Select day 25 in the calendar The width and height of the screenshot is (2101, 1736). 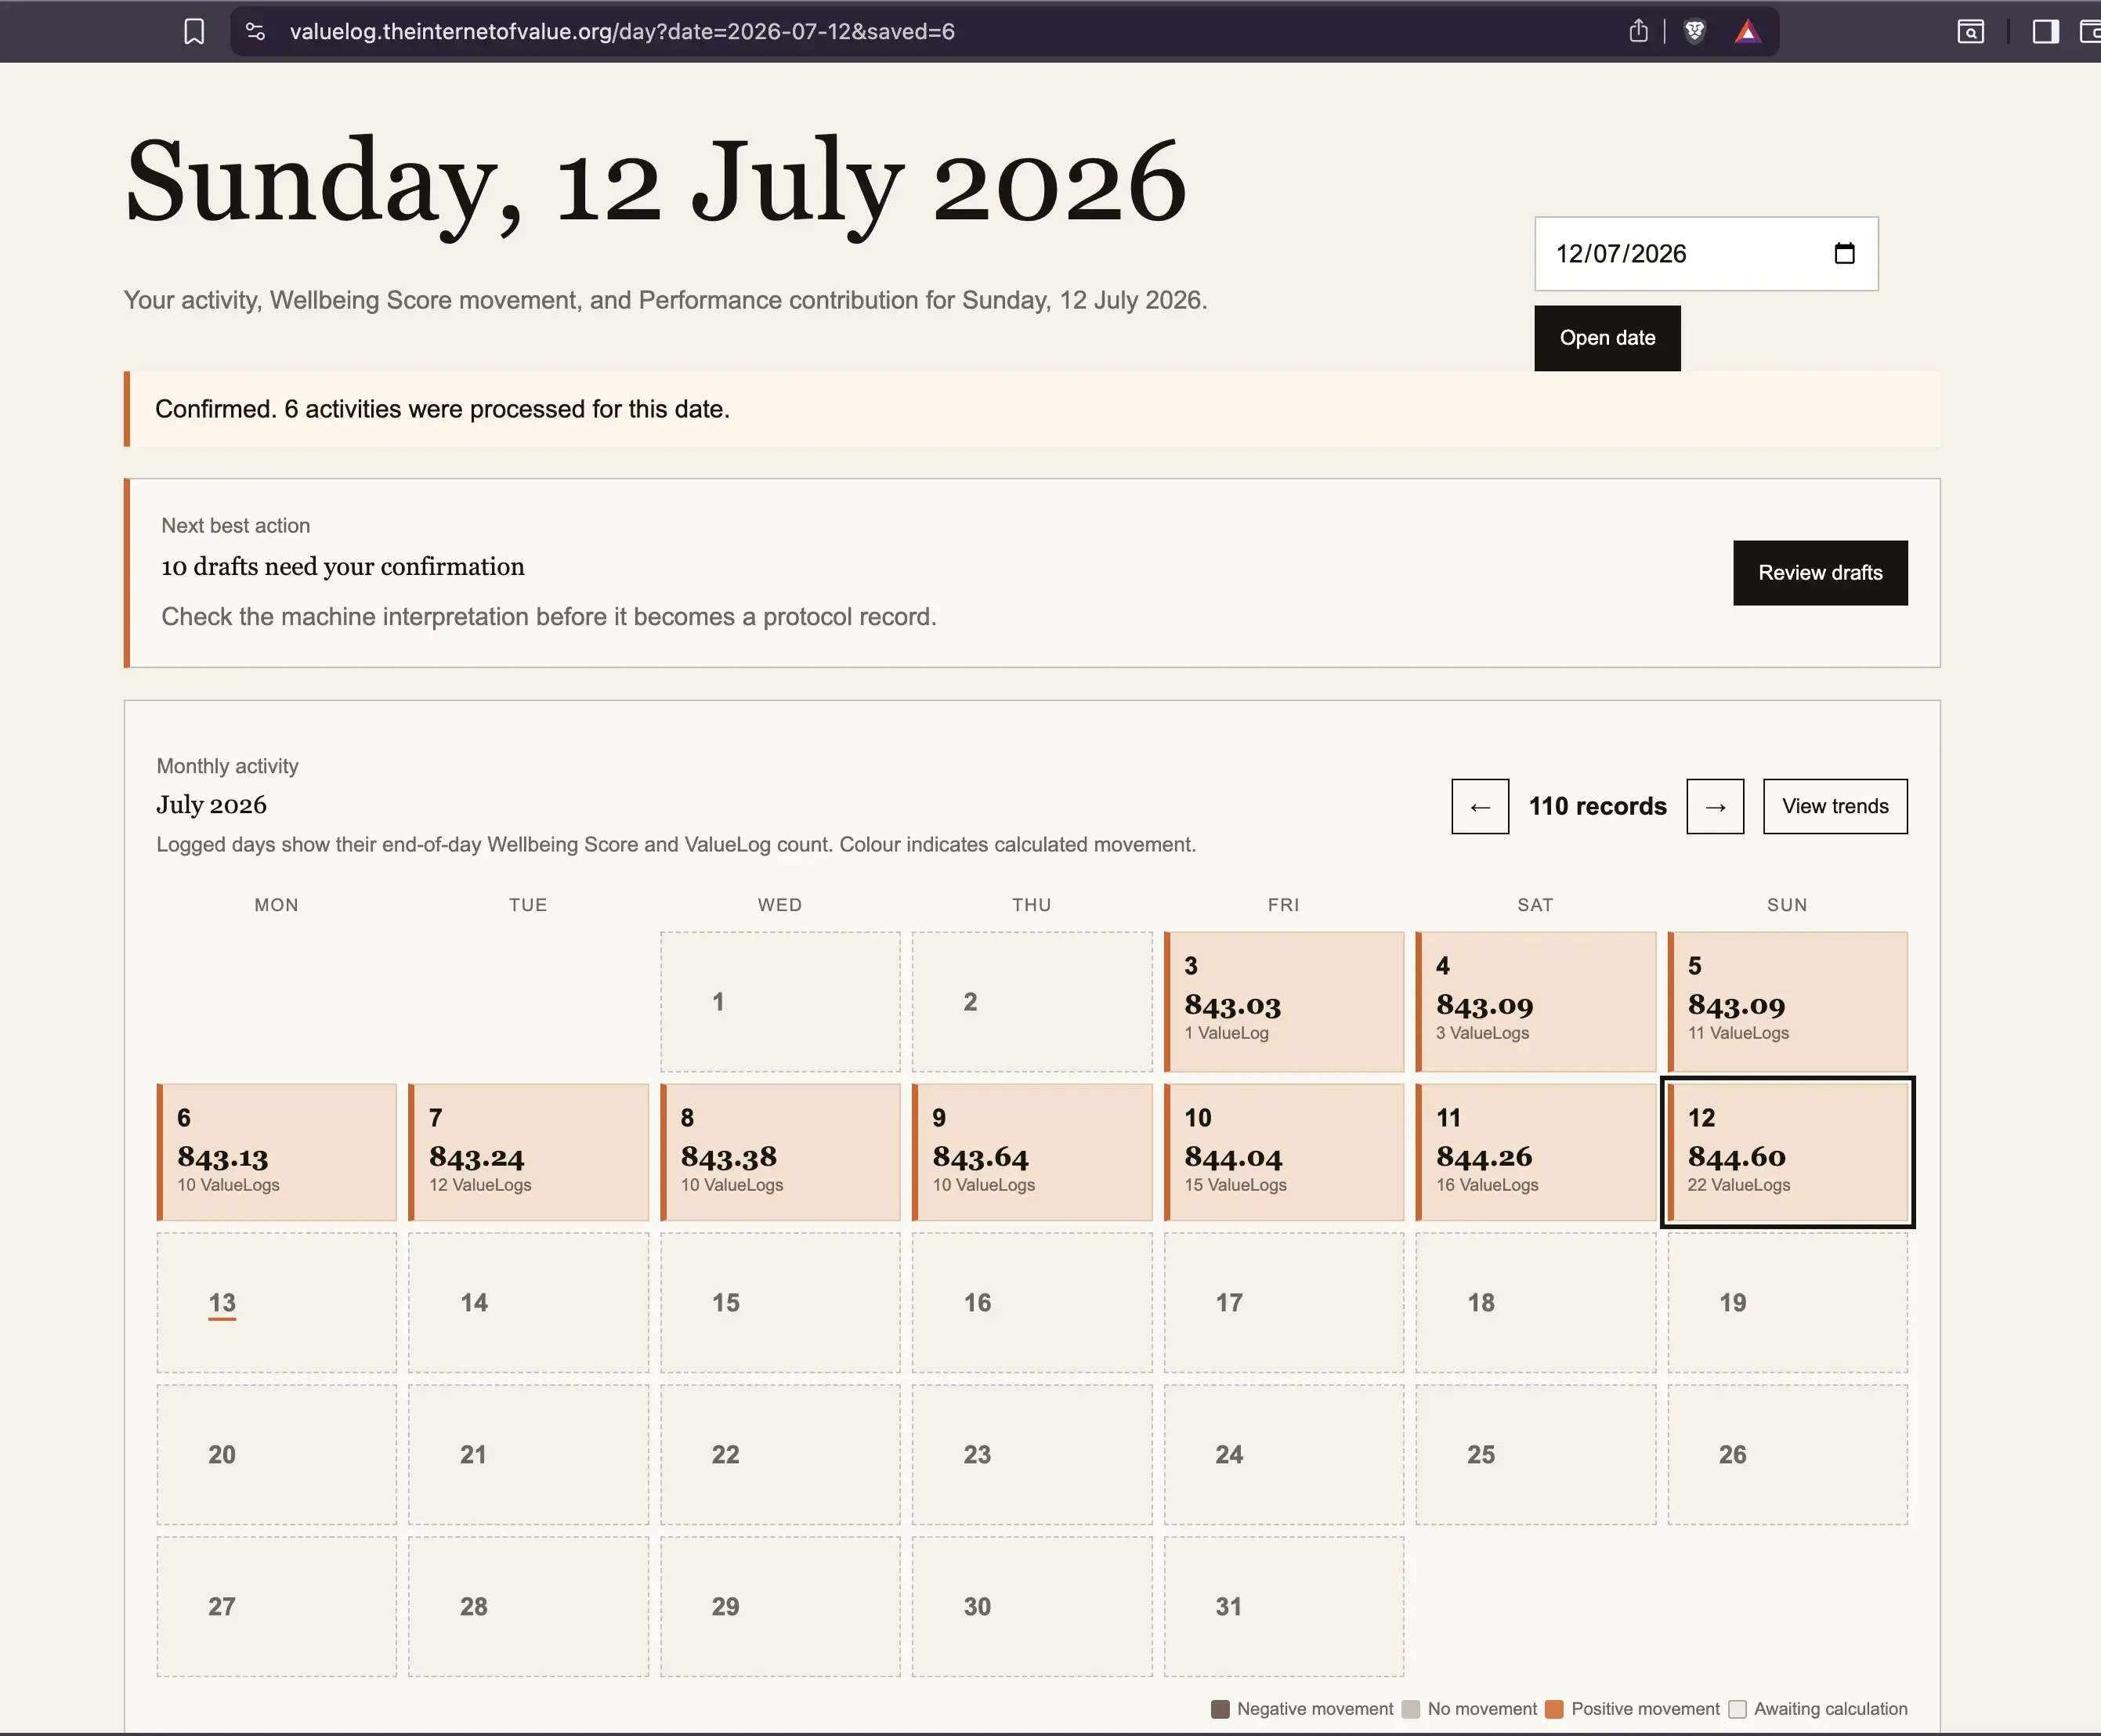click(1535, 1455)
